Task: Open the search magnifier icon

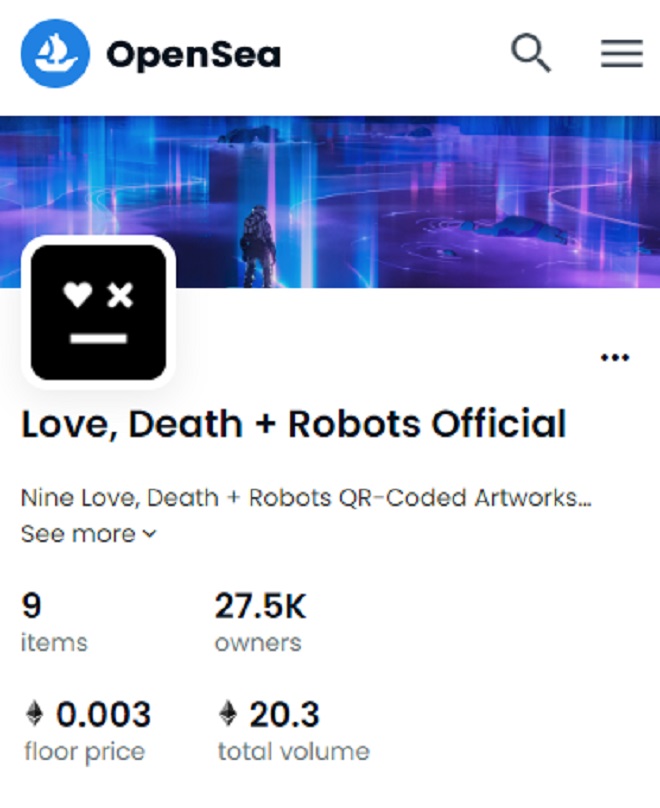Action: pyautogui.click(x=531, y=52)
